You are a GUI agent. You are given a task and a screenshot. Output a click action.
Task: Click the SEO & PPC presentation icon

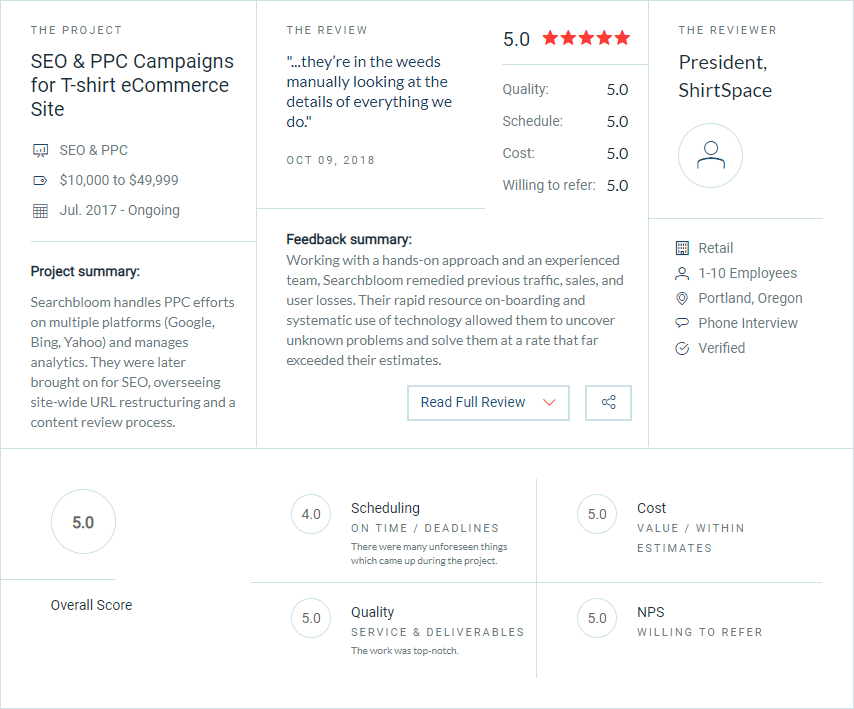40,151
